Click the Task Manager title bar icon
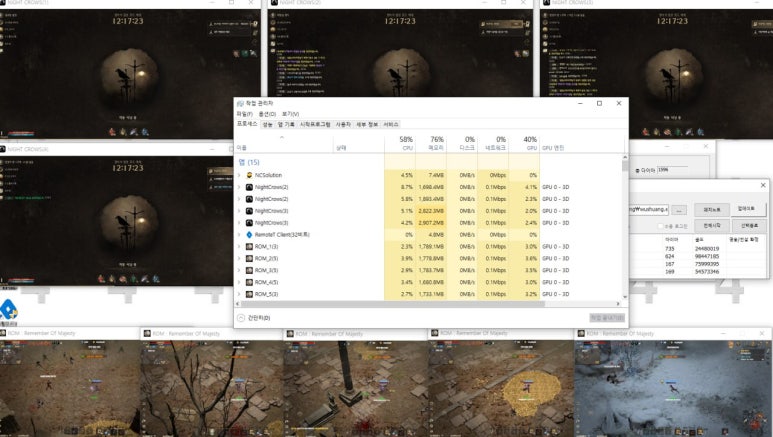The width and height of the screenshot is (773, 437). point(241,103)
